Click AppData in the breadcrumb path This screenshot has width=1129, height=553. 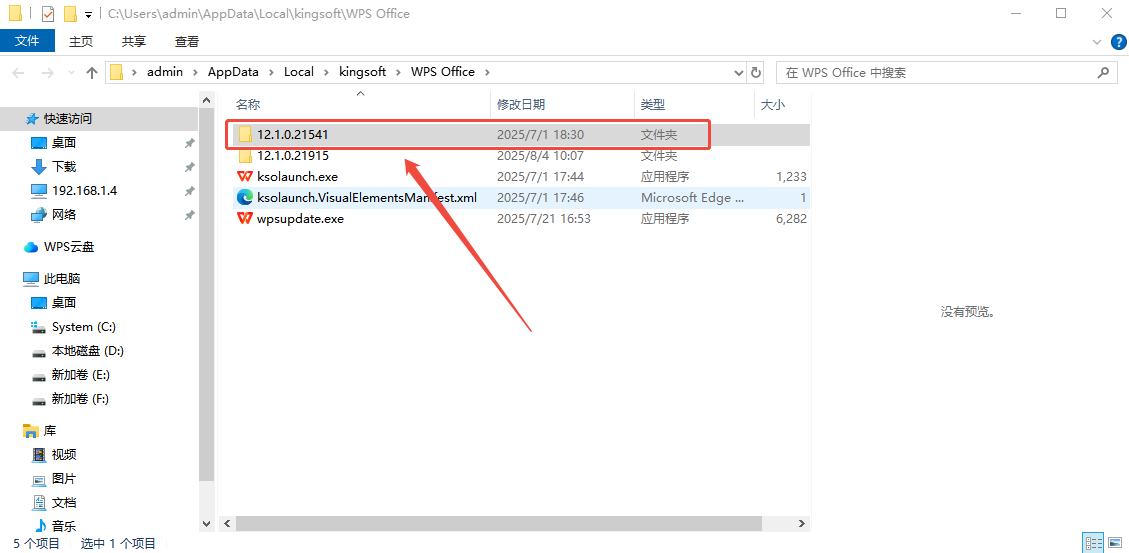(x=233, y=72)
